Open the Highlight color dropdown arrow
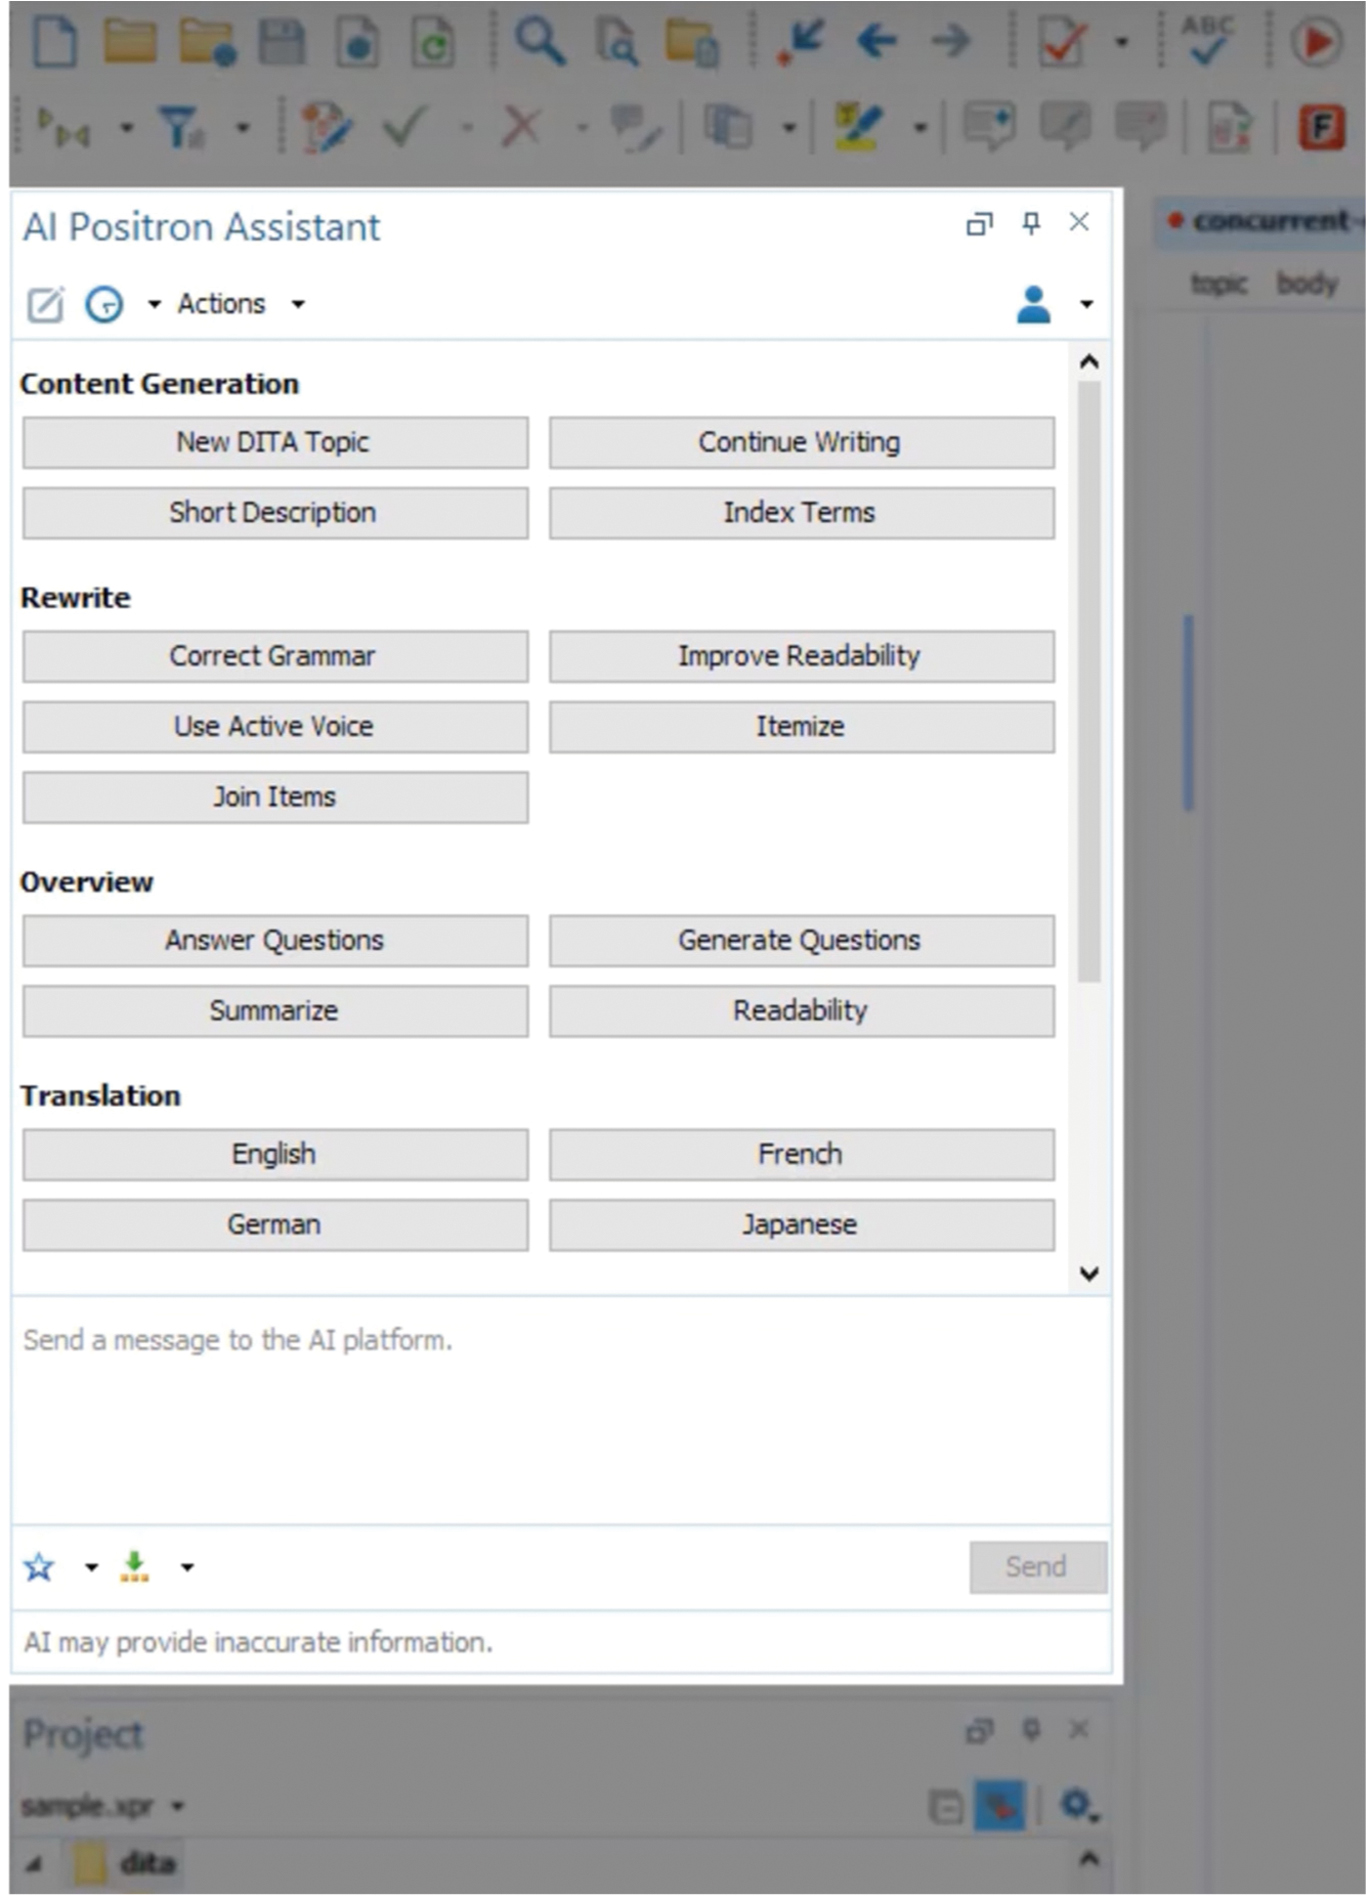Image resolution: width=1370 pixels, height=1897 pixels. pyautogui.click(x=920, y=128)
